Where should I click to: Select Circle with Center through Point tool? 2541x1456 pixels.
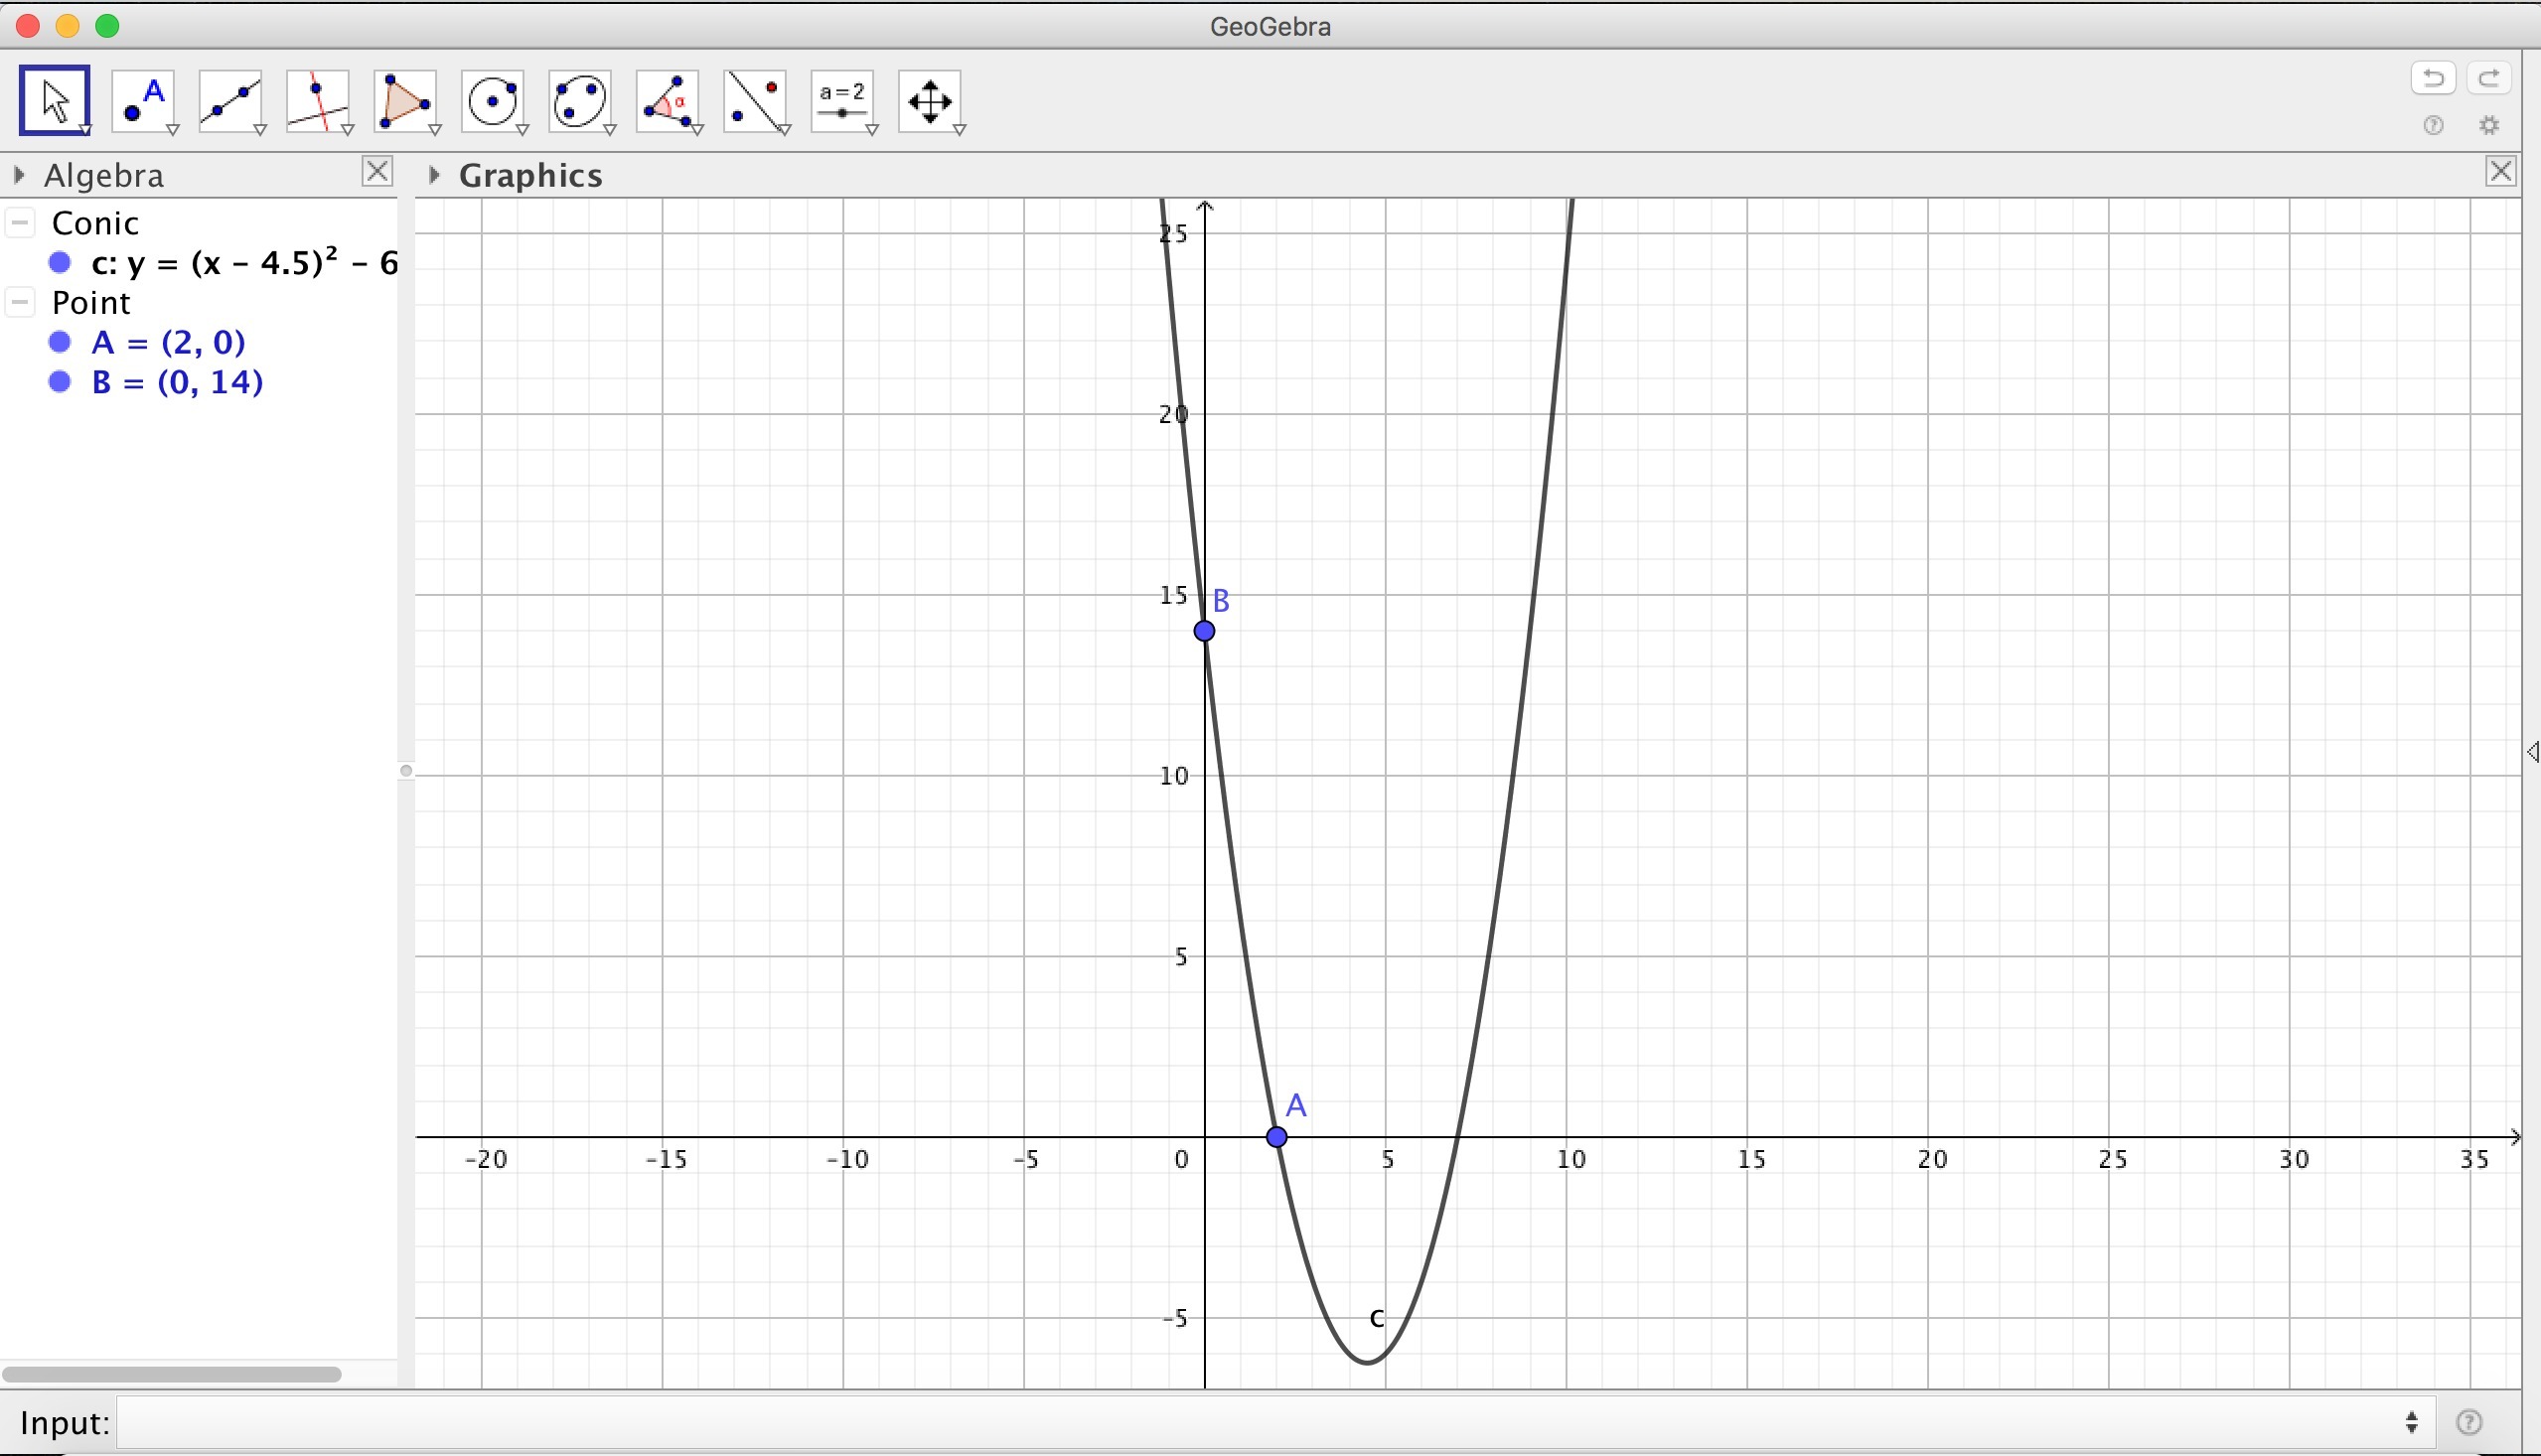click(493, 100)
